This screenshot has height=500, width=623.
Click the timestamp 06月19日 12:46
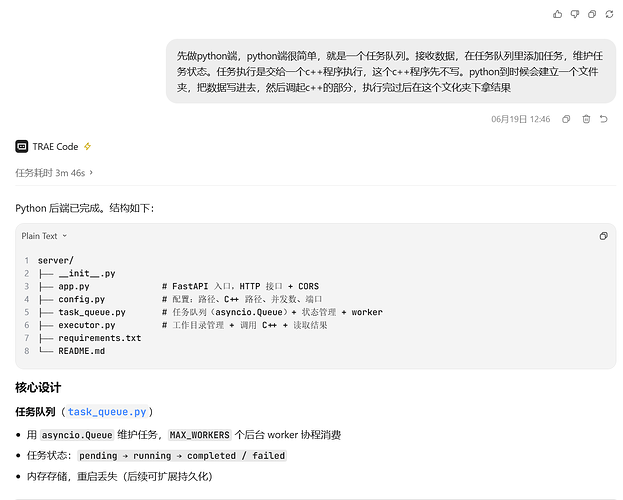[520, 119]
